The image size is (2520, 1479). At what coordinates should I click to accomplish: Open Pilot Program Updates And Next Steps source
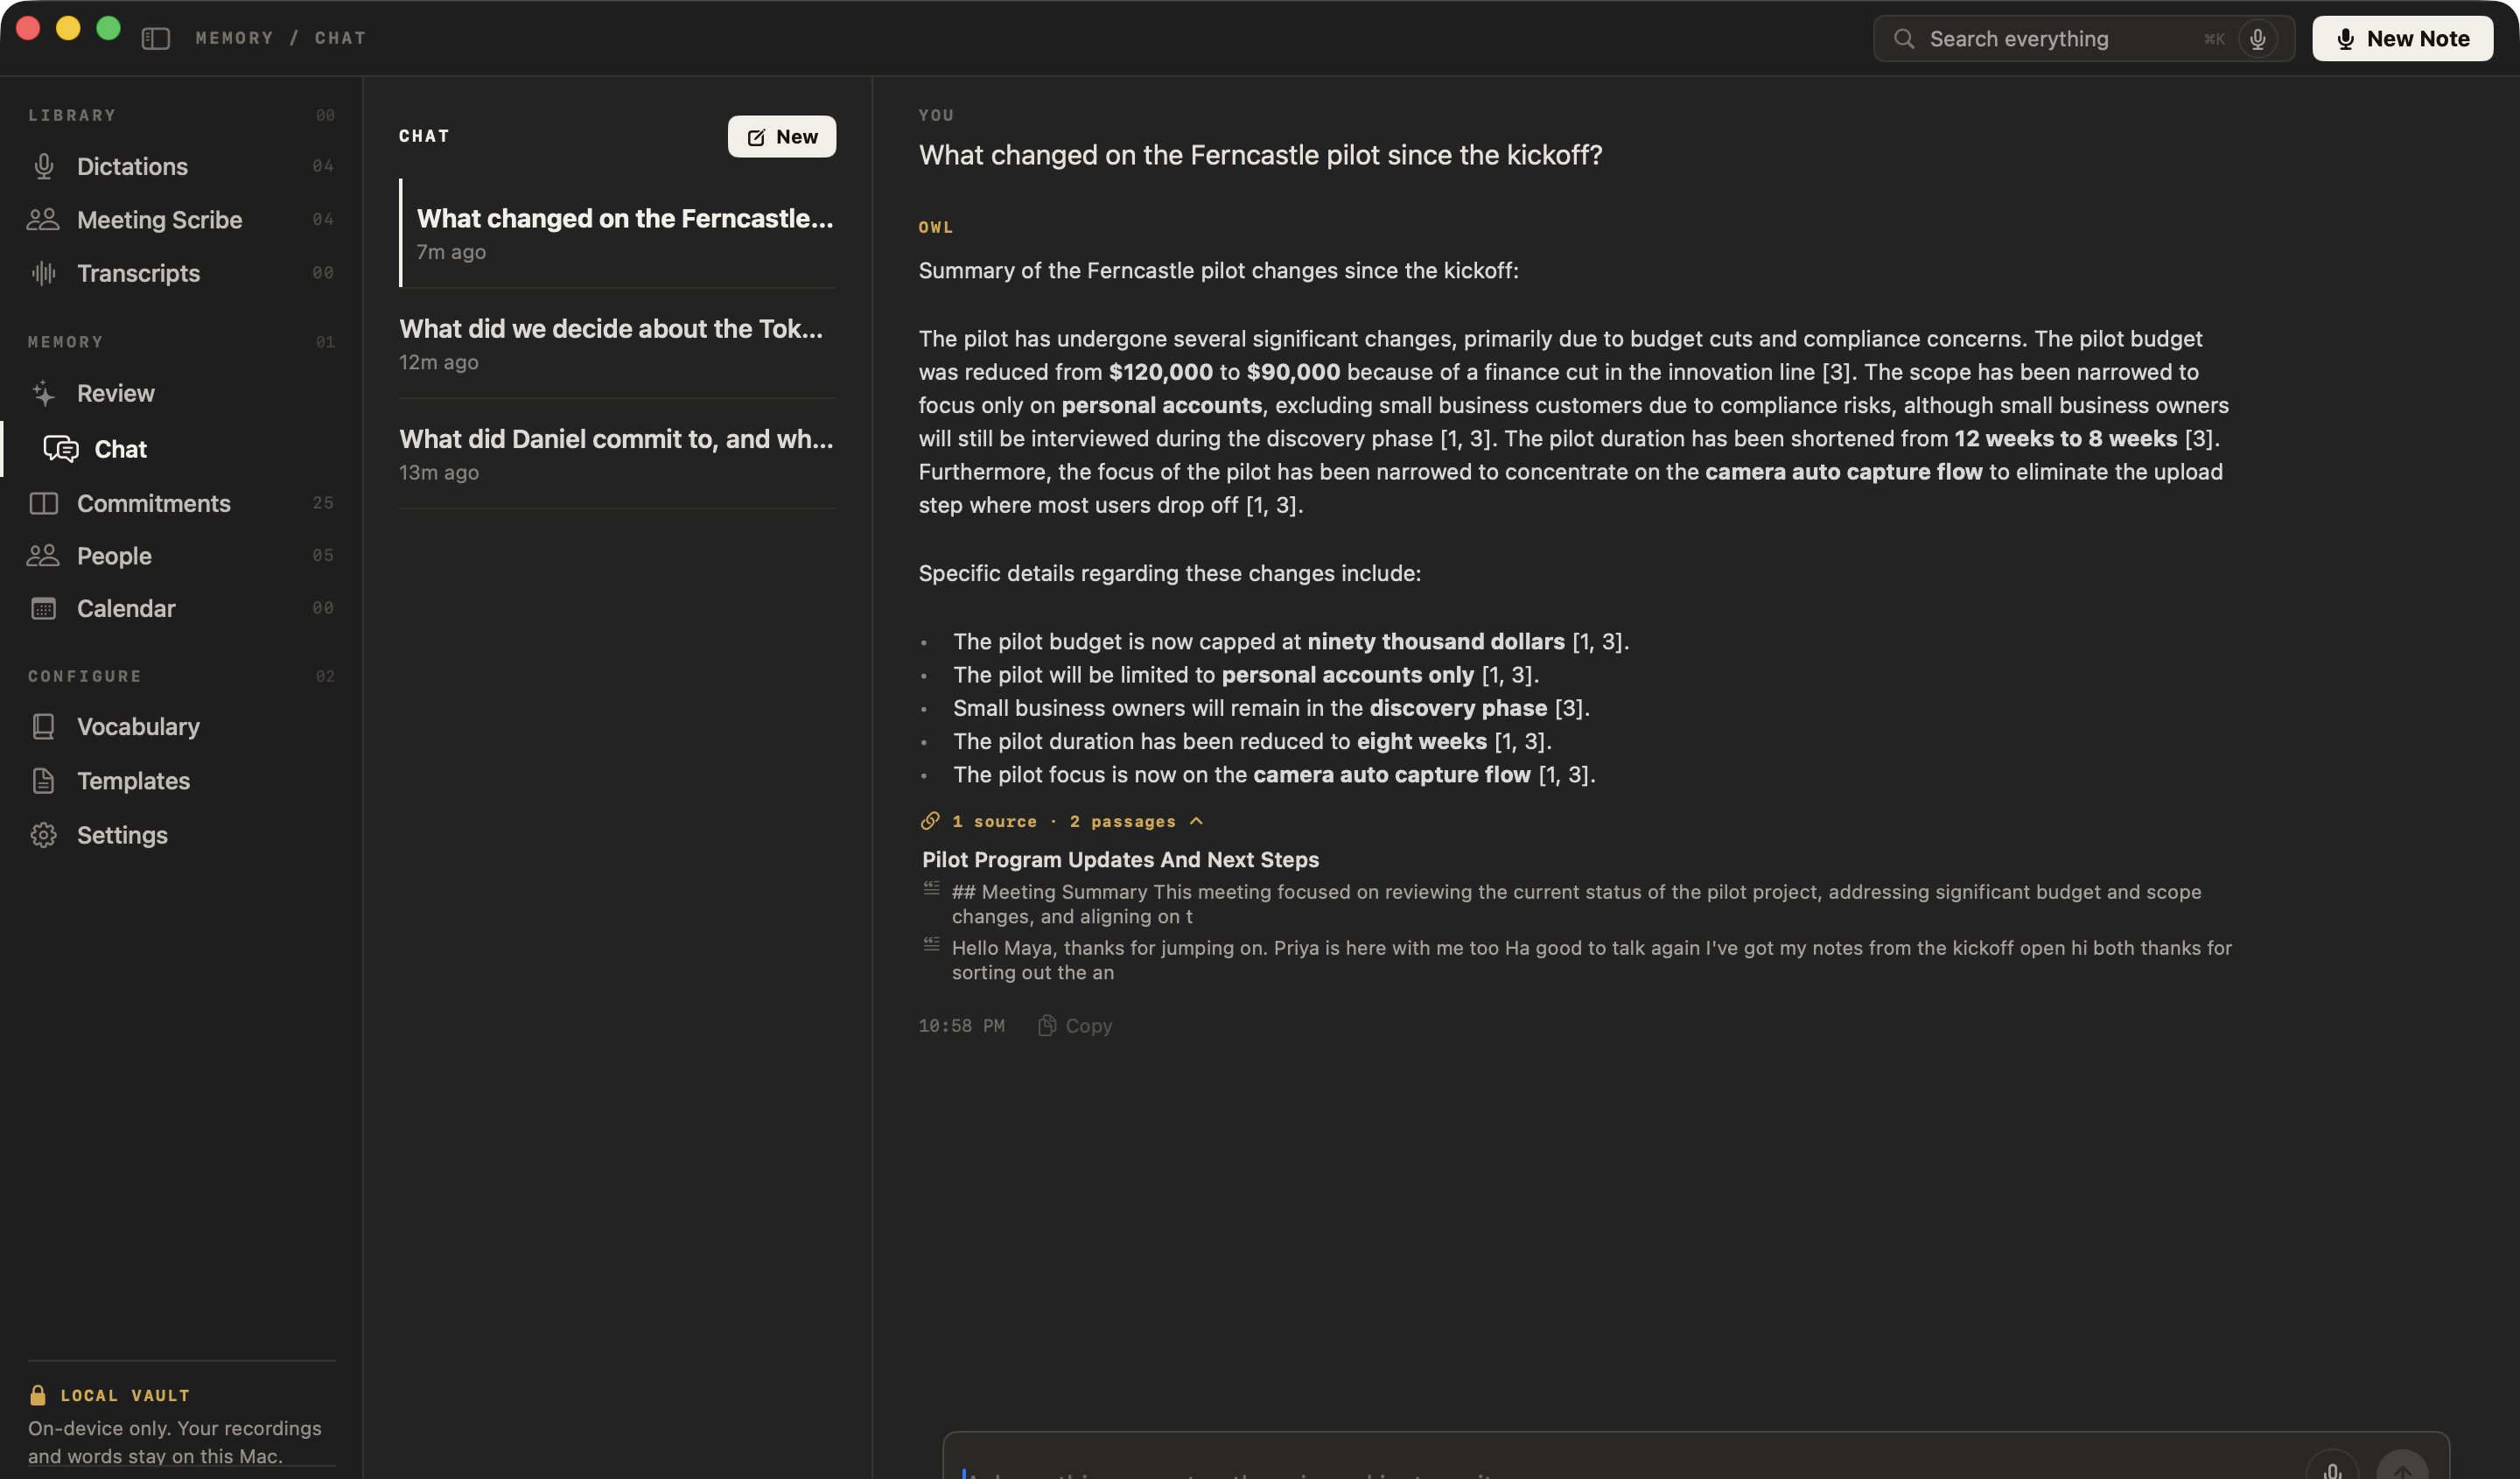pyautogui.click(x=1120, y=859)
